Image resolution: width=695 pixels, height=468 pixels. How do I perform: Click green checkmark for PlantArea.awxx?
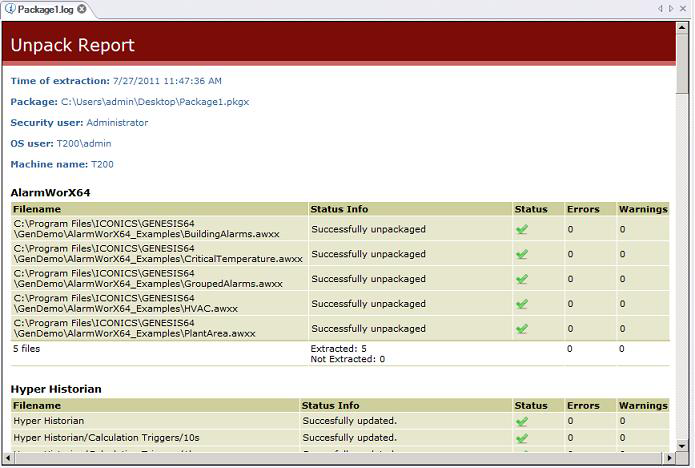coord(522,329)
